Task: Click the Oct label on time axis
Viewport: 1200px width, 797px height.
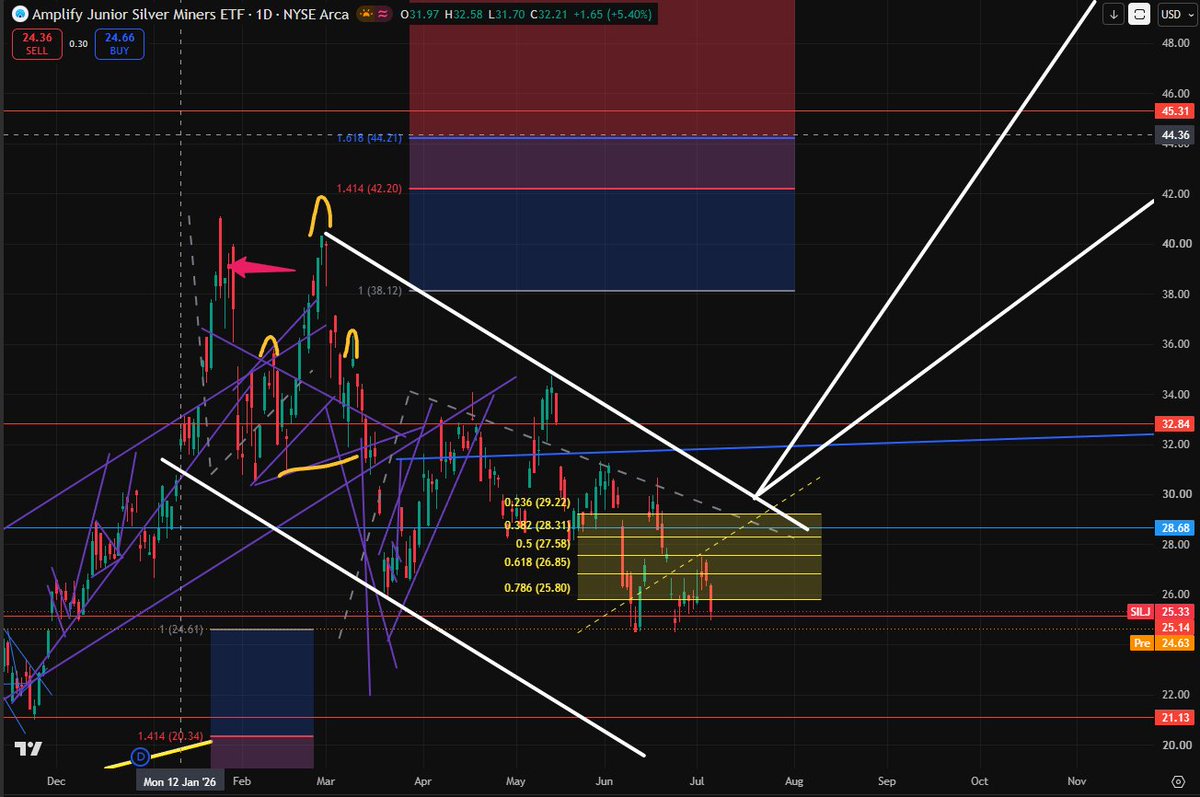Action: [x=980, y=781]
